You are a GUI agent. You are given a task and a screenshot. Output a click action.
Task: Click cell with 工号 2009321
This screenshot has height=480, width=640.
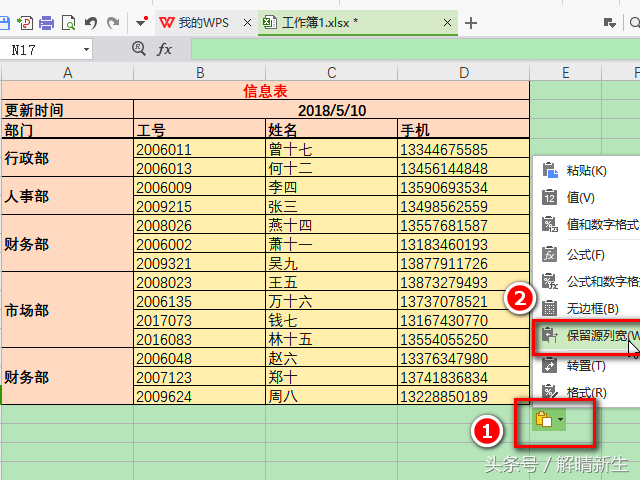200,263
